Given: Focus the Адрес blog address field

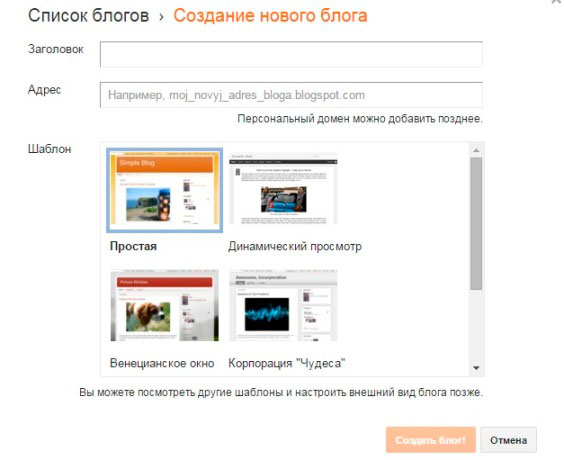Looking at the screenshot, I should [291, 95].
